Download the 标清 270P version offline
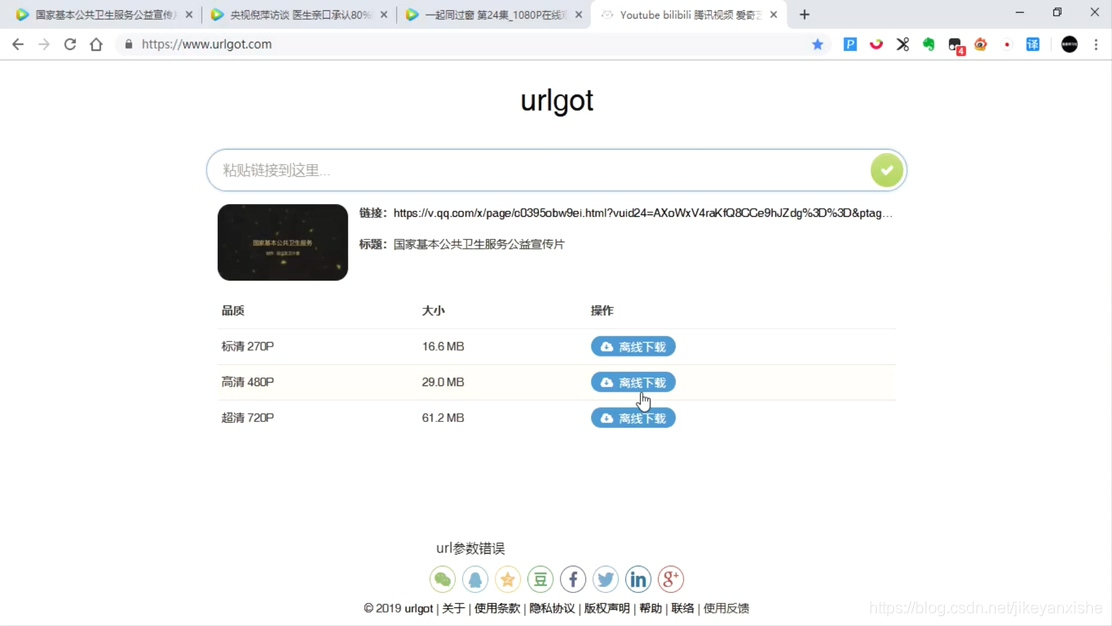Screen dimensions: 1112x626 click(633, 347)
